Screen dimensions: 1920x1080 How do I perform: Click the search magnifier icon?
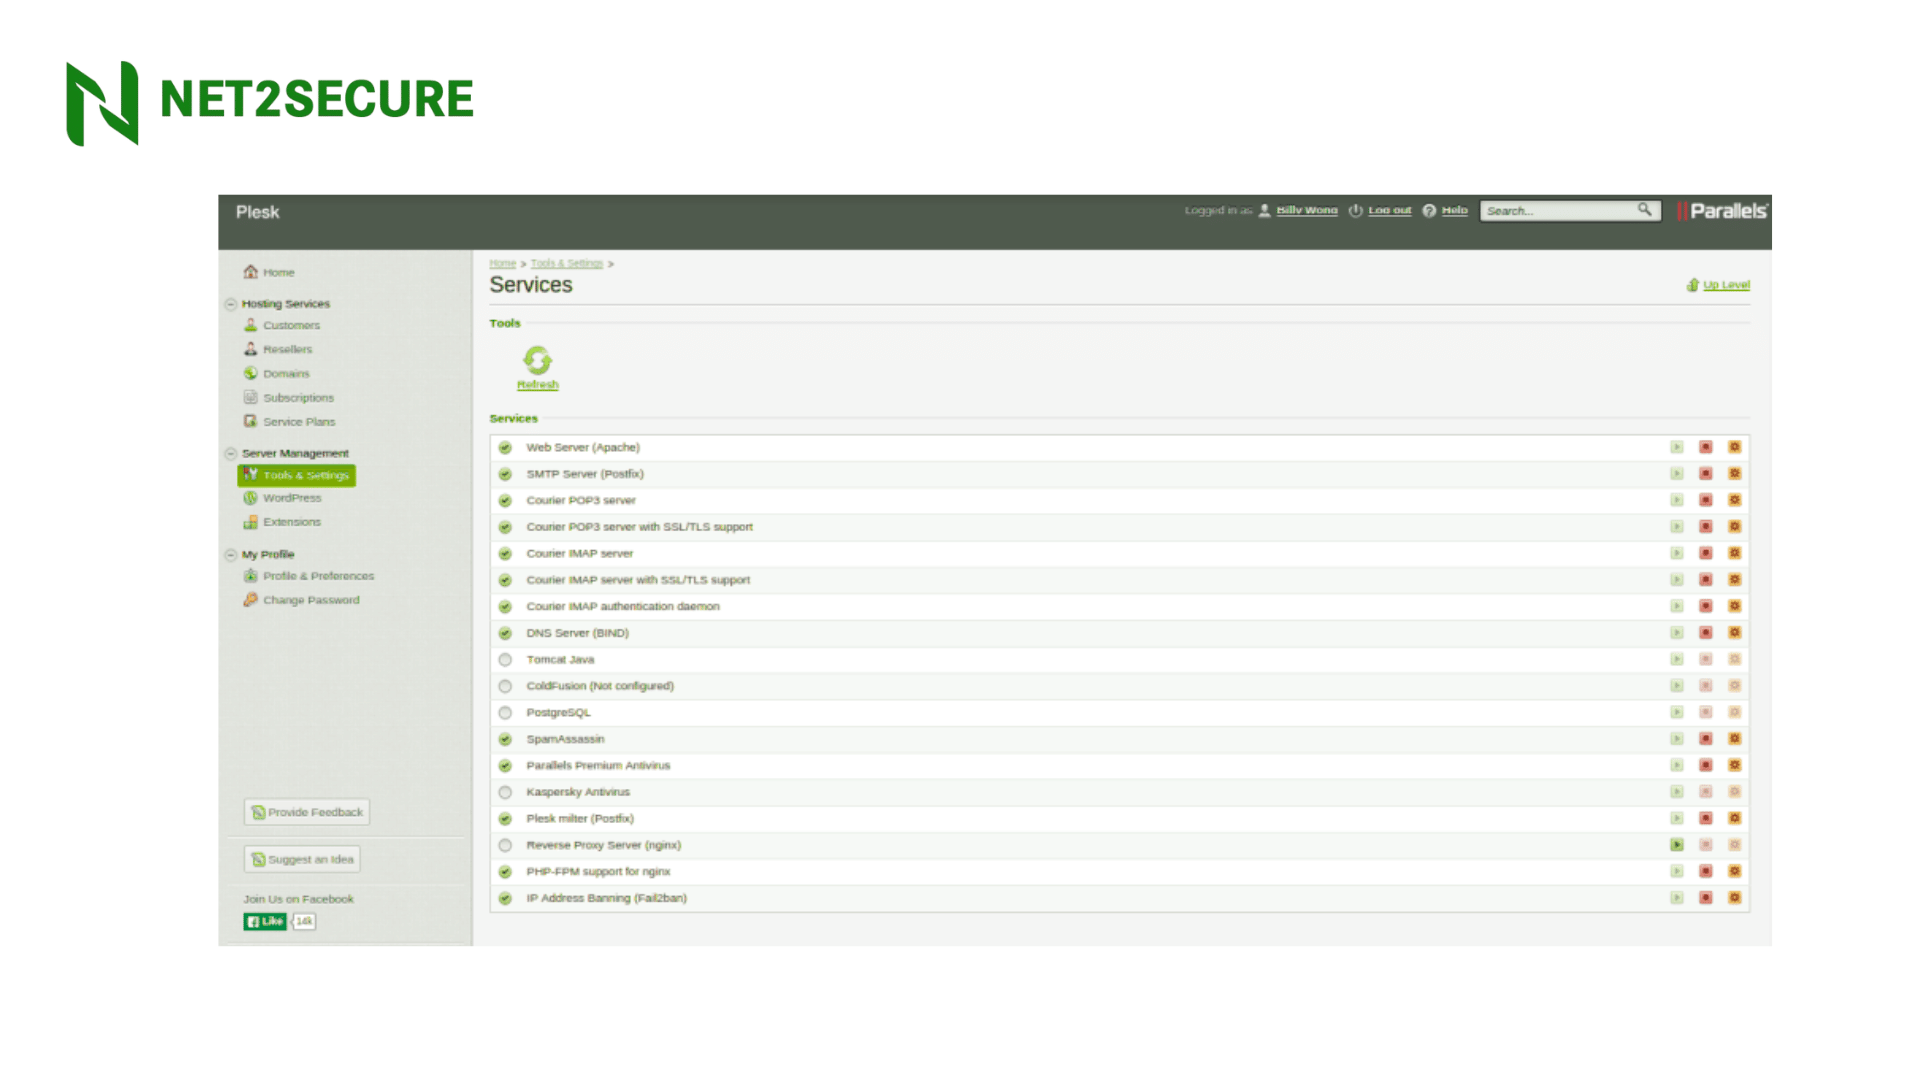coord(1646,210)
